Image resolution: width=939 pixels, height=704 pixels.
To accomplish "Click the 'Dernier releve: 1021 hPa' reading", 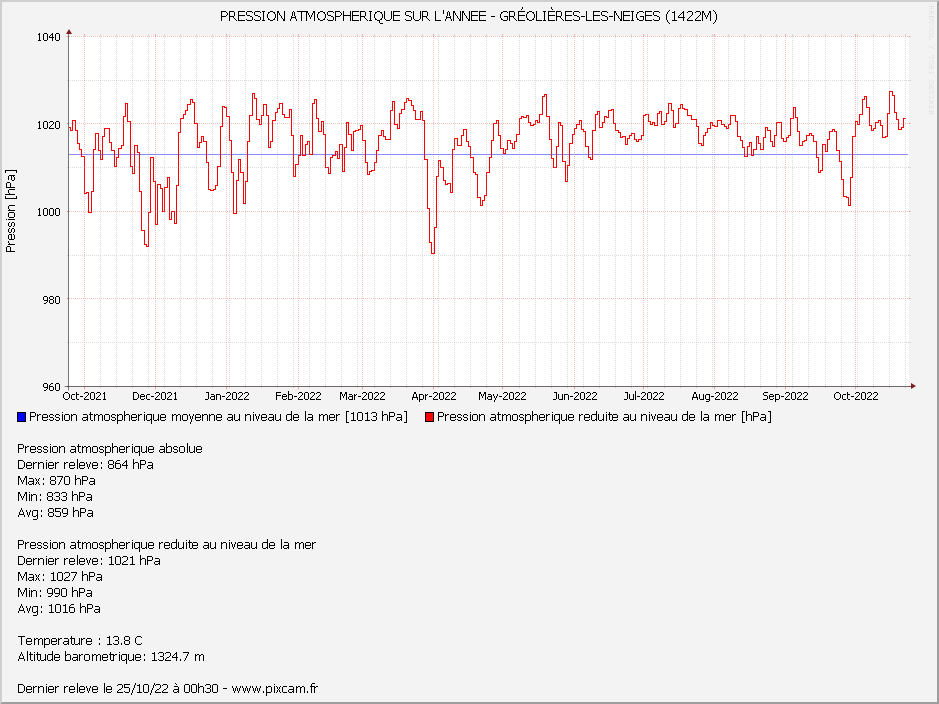I will pyautogui.click(x=89, y=560).
